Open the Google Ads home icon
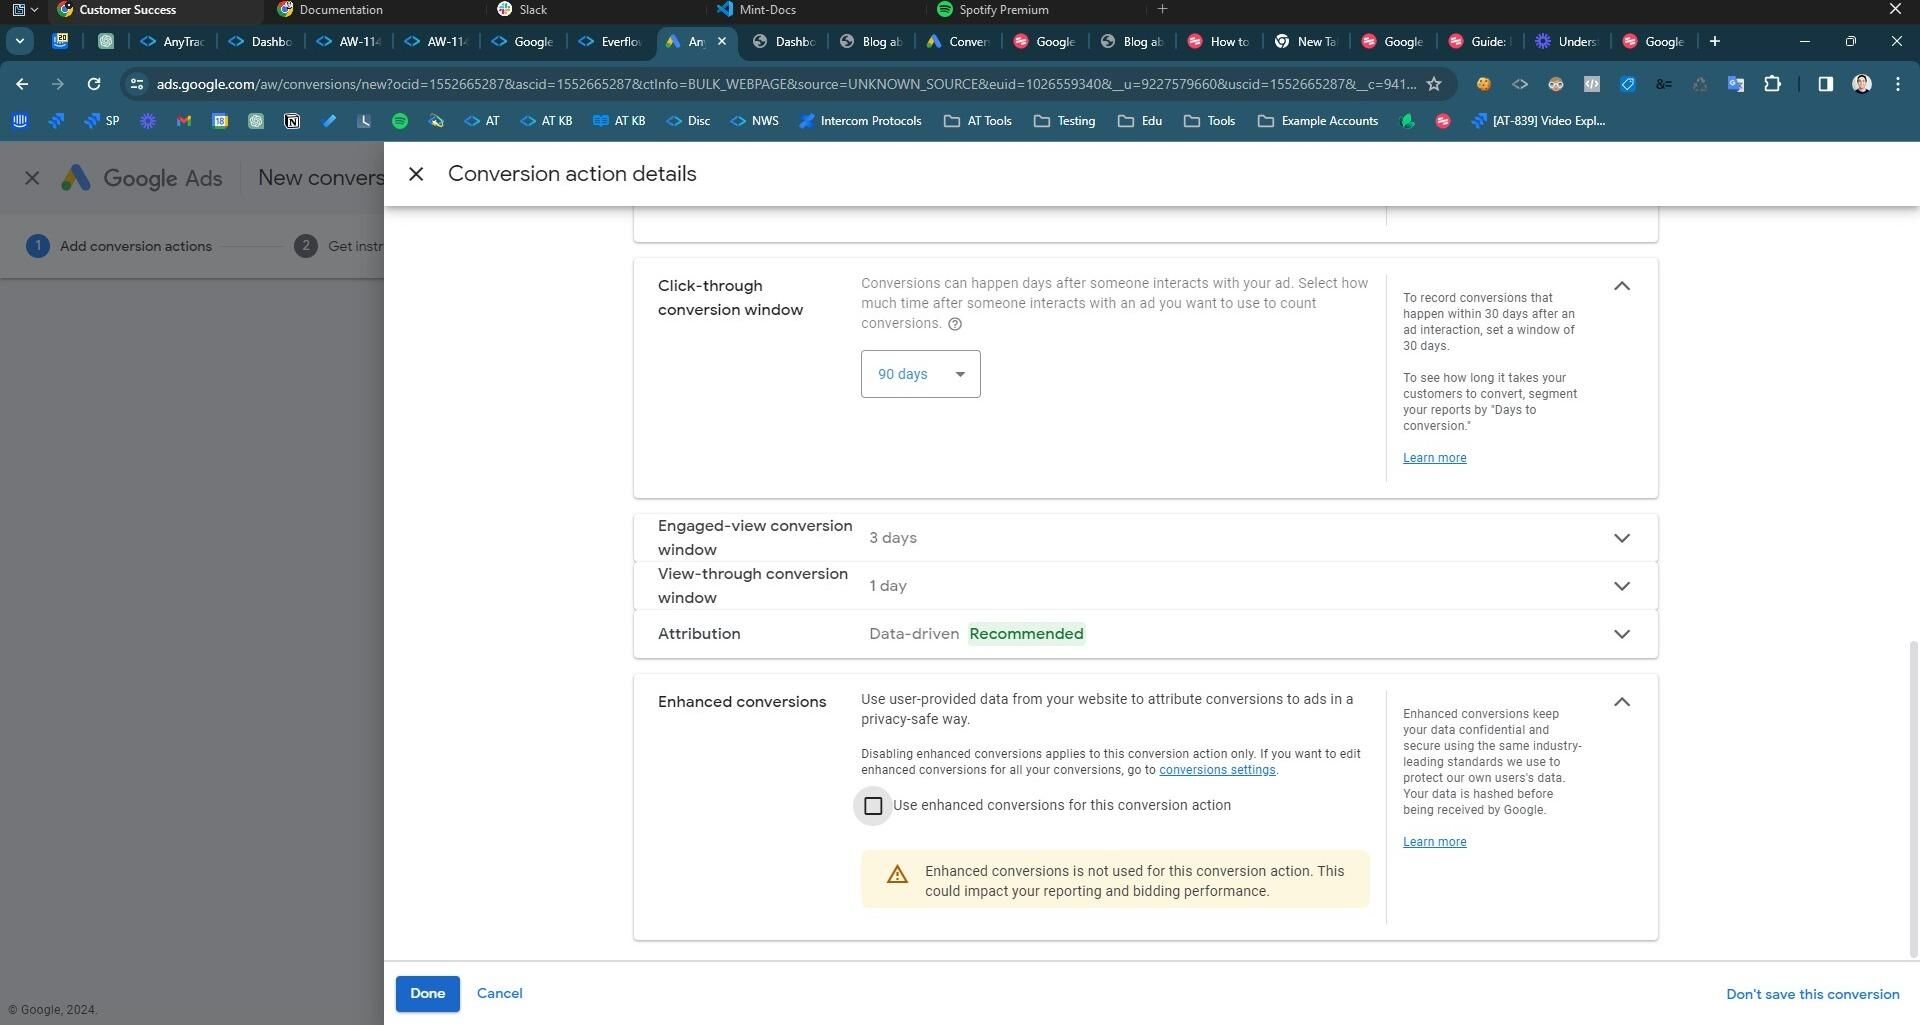This screenshot has width=1920, height=1025. pos(77,178)
